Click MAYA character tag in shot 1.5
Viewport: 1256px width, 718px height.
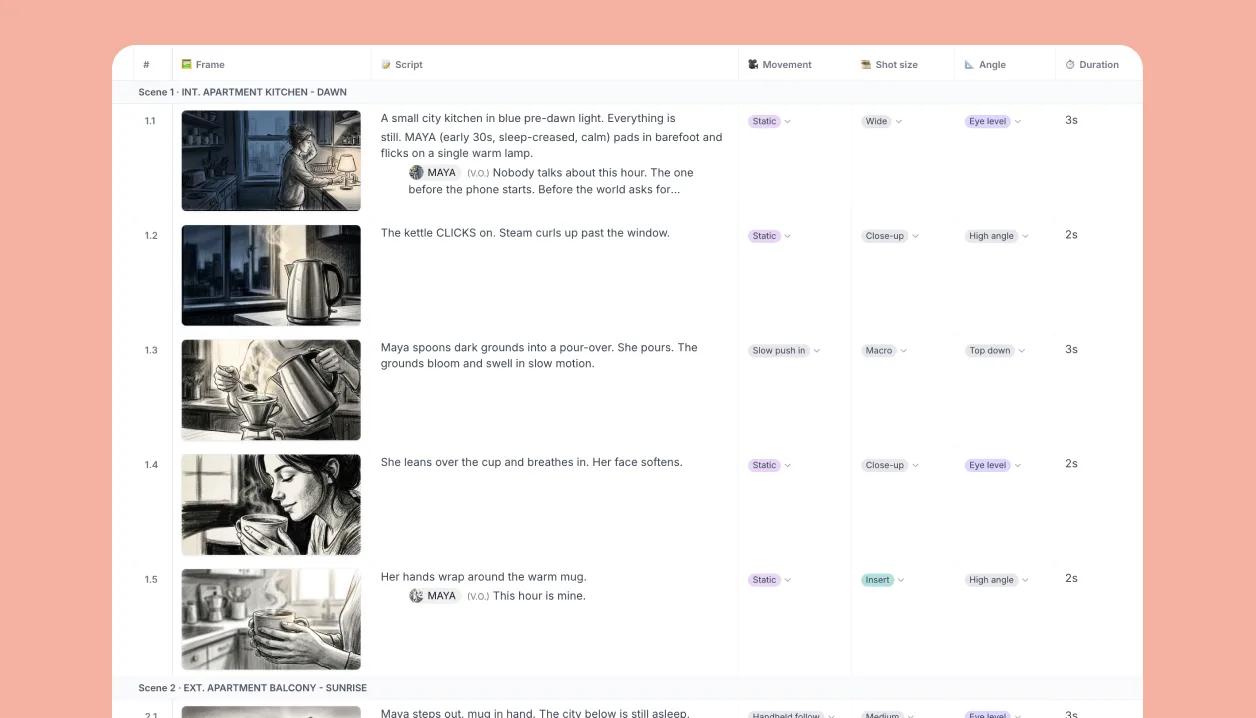coord(433,595)
